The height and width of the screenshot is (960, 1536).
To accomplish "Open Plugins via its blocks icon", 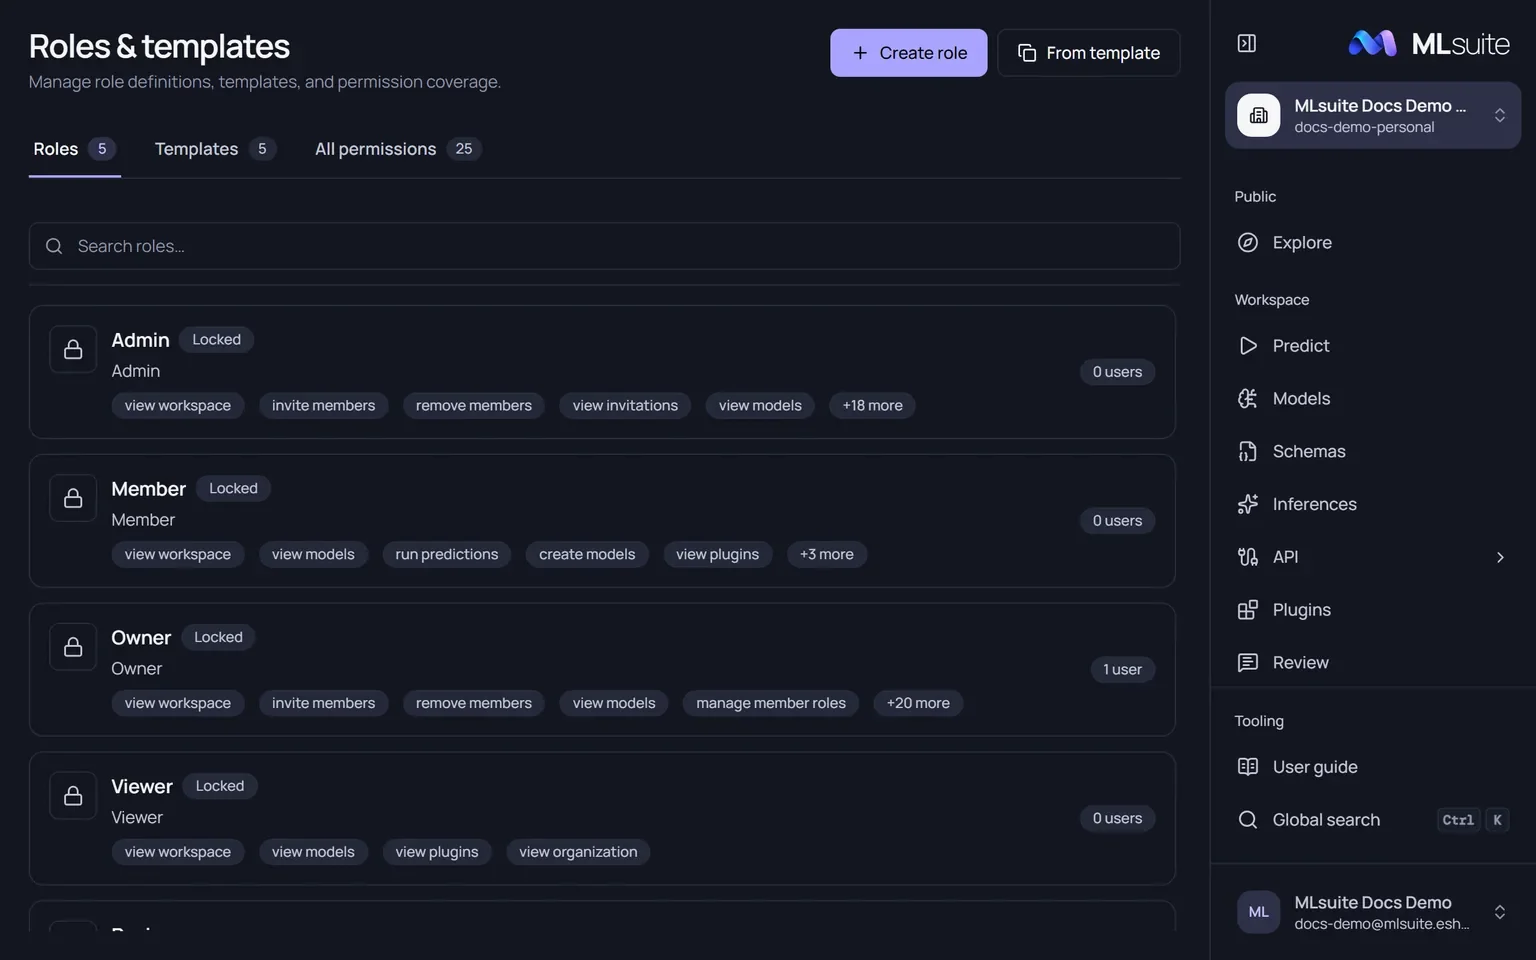I will click(1248, 610).
